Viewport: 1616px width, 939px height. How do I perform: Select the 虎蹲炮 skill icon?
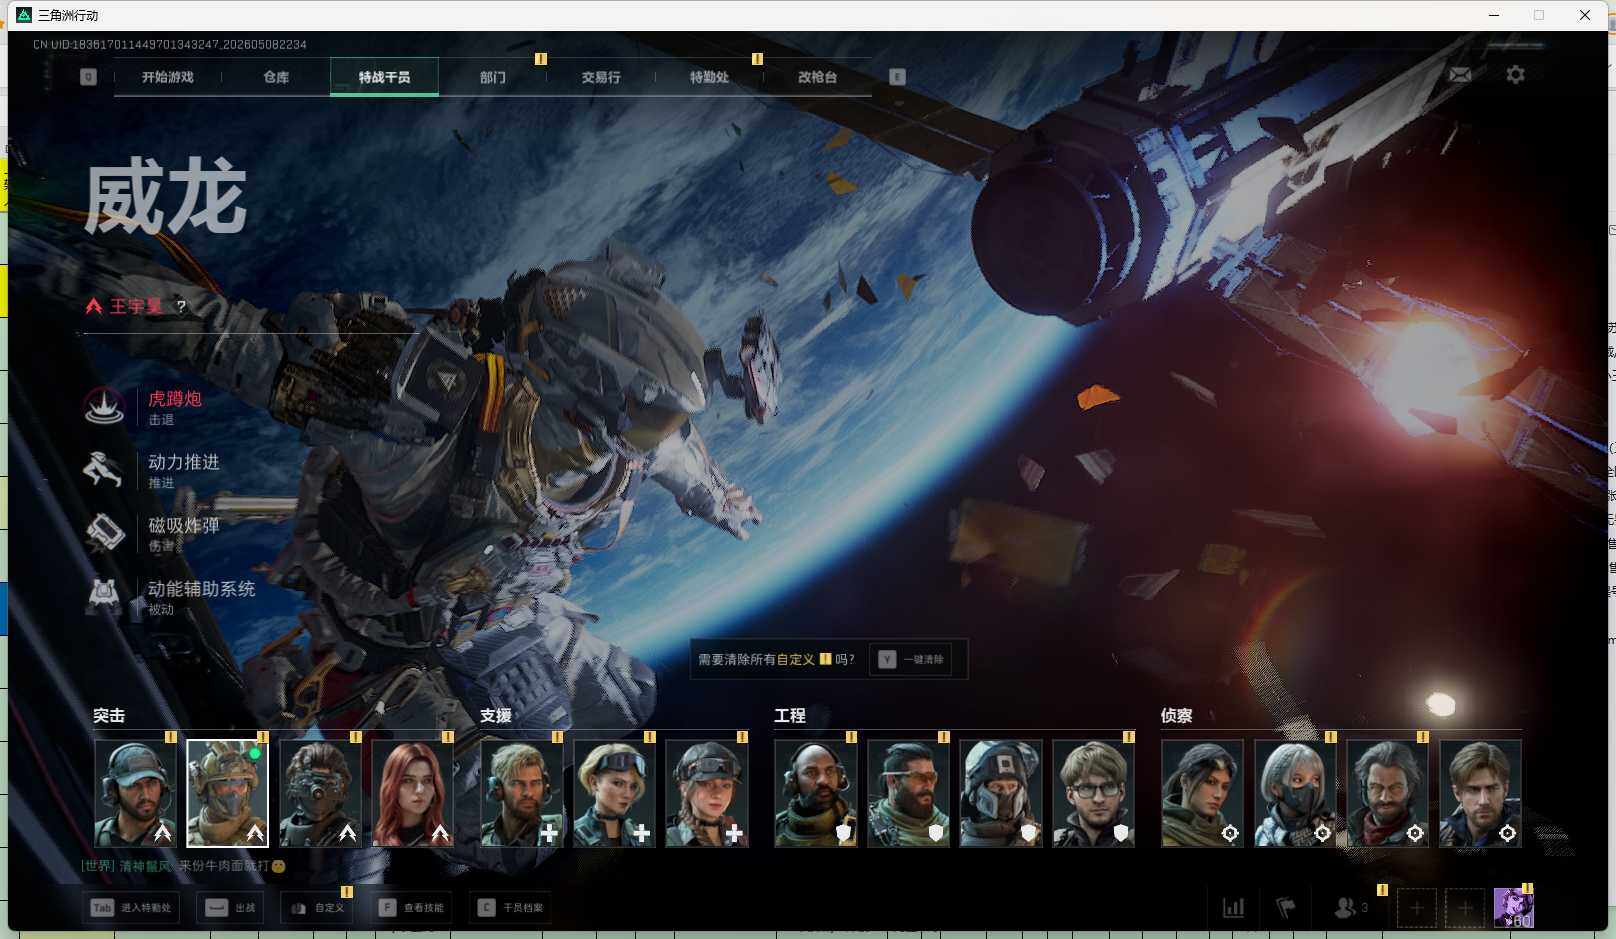click(x=104, y=406)
